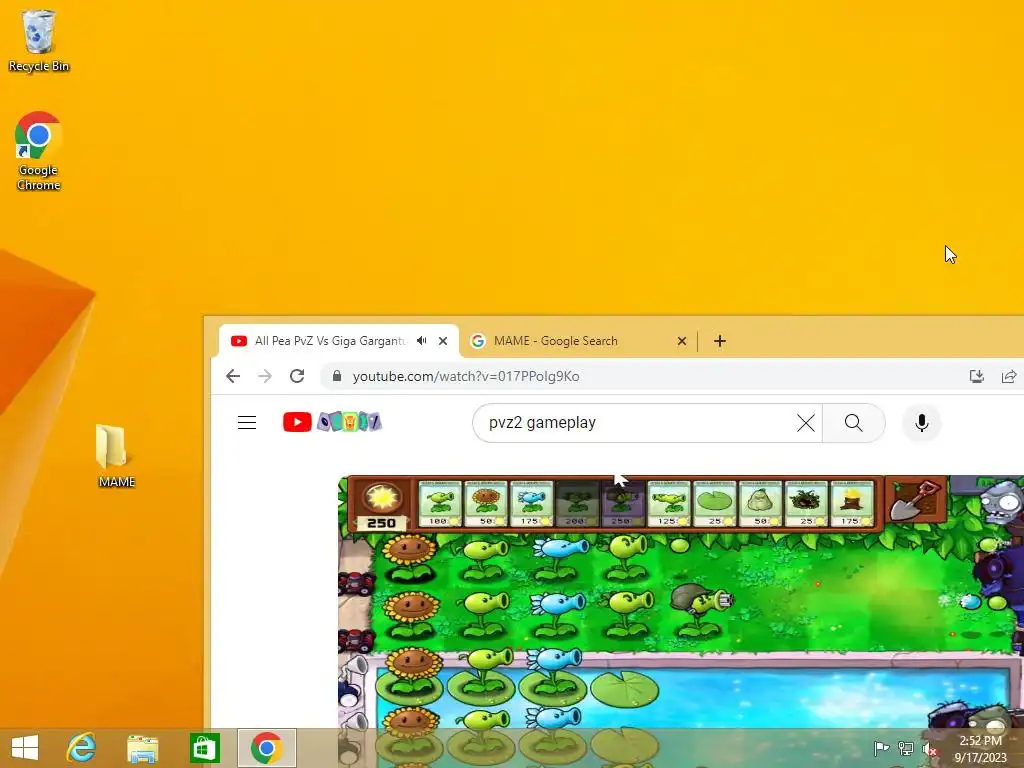Close the All Pea PvZ YouTube tab
Screen dimensions: 1024x768
(x=443, y=341)
